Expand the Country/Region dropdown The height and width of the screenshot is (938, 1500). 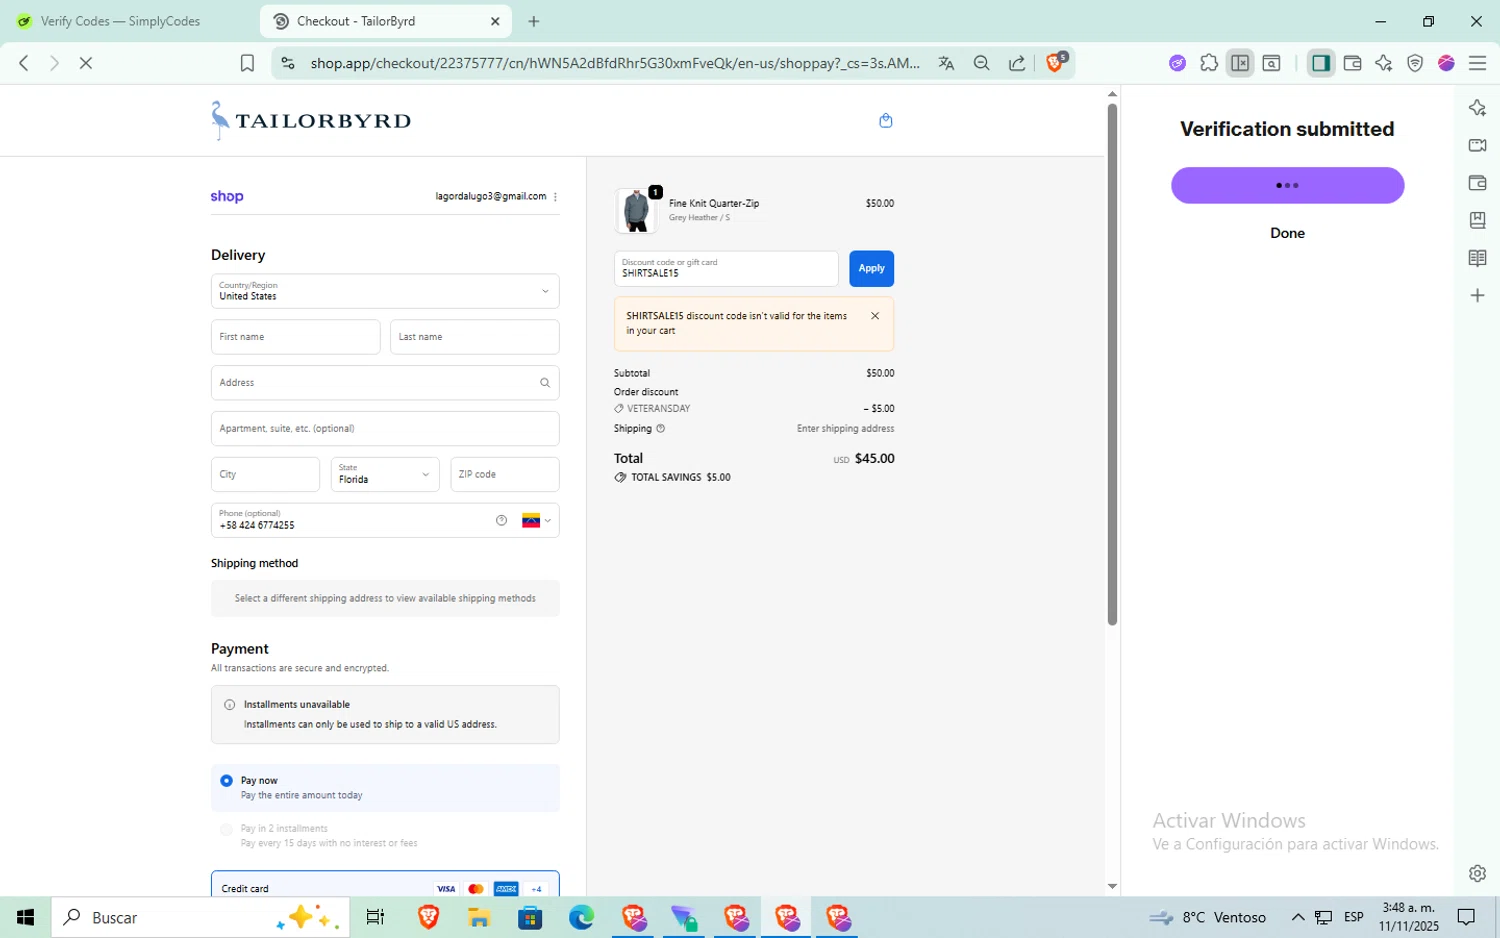pyautogui.click(x=385, y=291)
